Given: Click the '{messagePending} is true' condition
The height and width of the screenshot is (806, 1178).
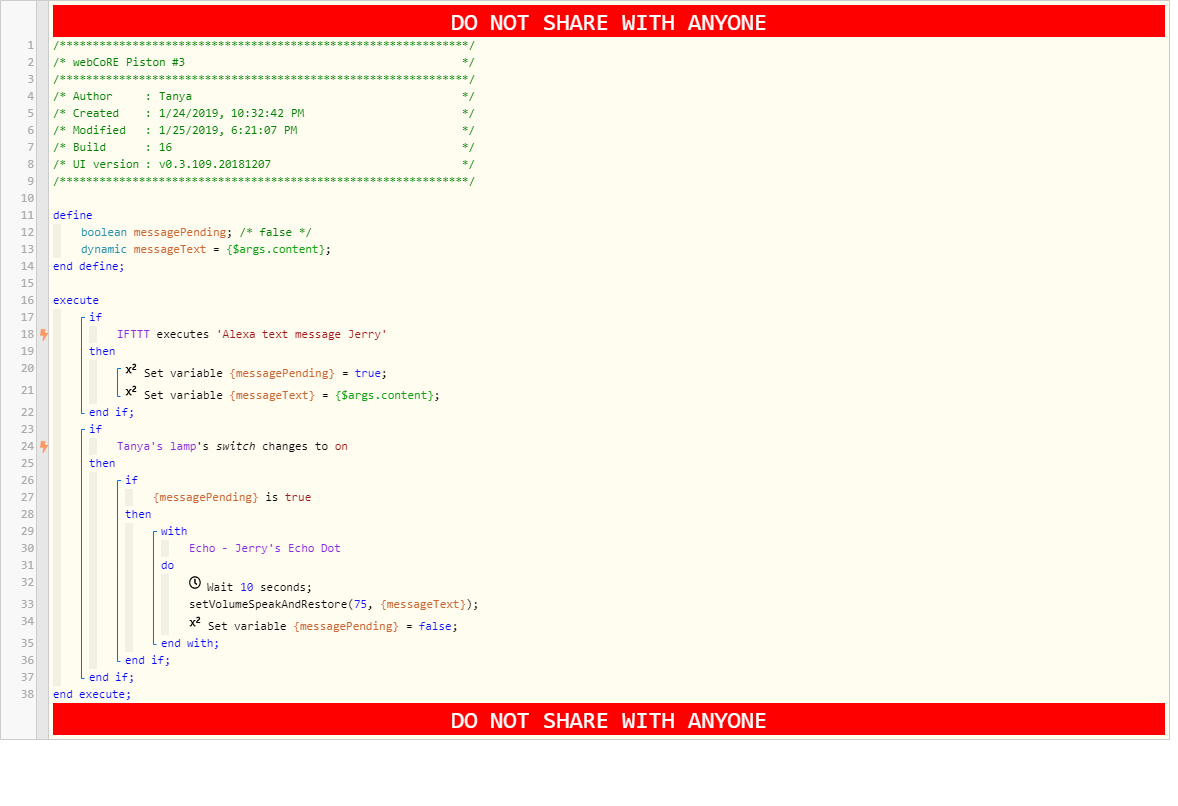Looking at the screenshot, I should coord(232,497).
